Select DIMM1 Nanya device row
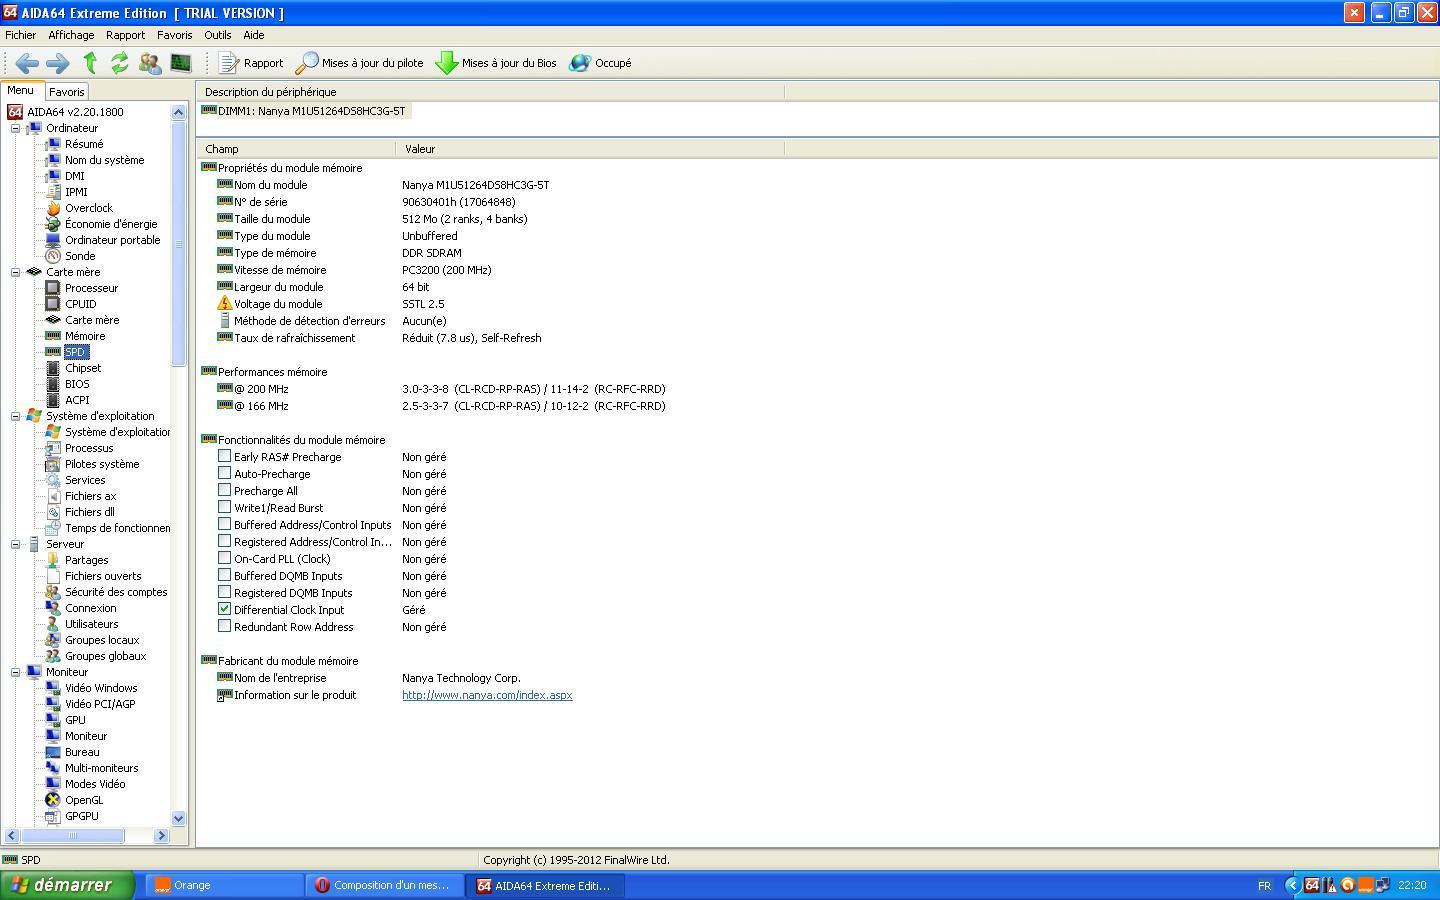The image size is (1440, 900). (x=304, y=111)
